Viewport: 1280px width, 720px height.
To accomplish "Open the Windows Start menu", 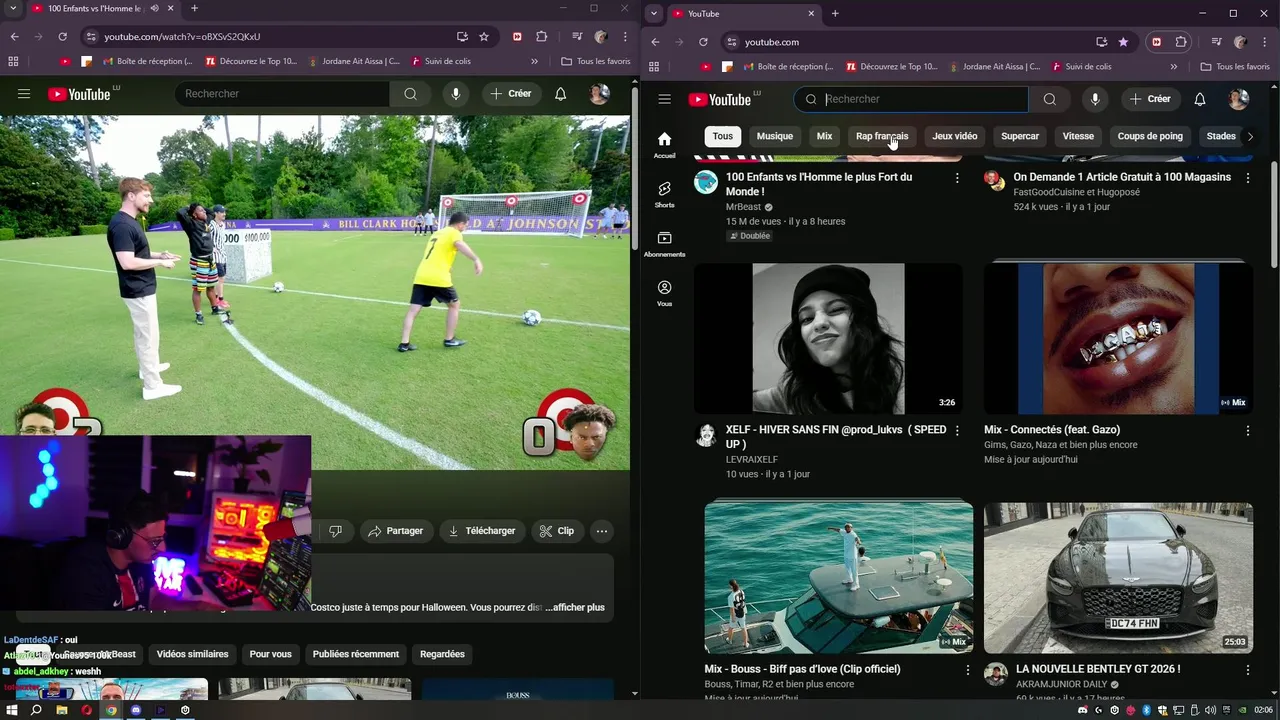I will pos(12,710).
